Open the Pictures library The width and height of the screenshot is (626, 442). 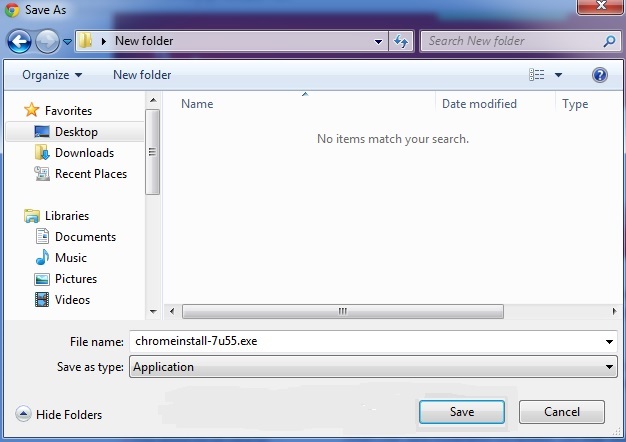[75, 279]
